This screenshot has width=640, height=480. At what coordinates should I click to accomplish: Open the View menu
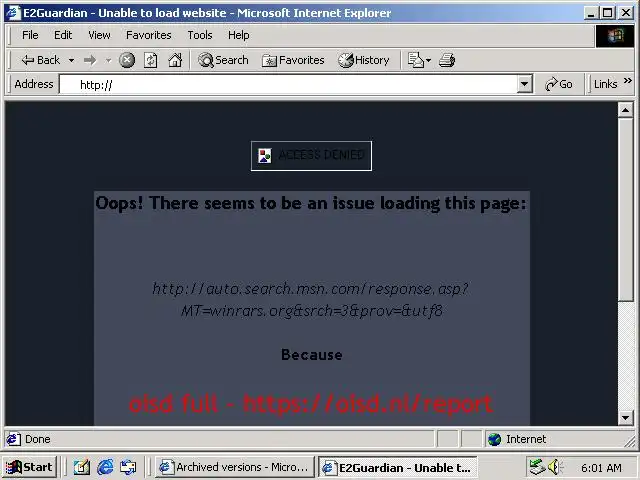tap(99, 35)
